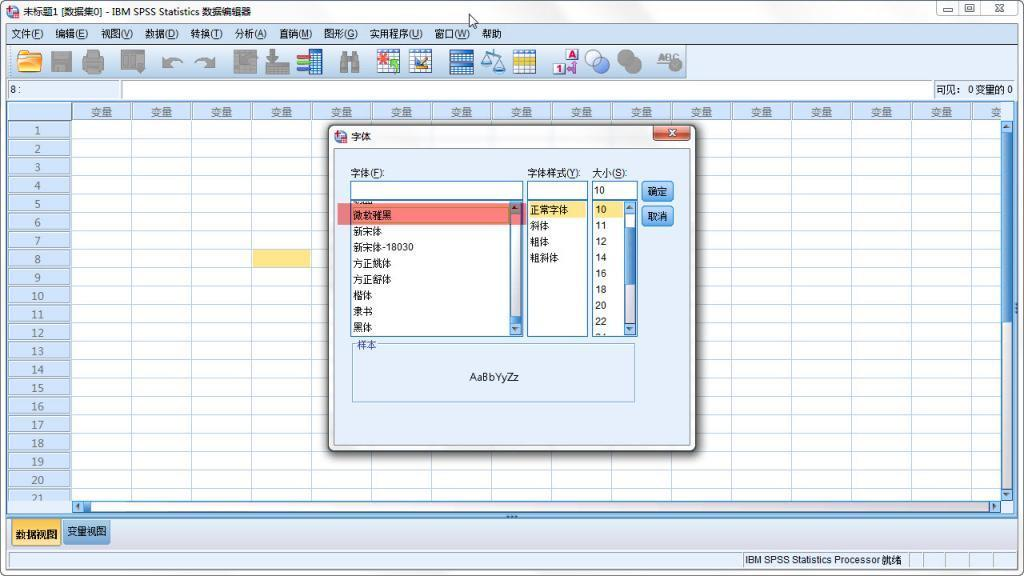Choose the 粗体 font style
This screenshot has width=1024, height=576.
557,242
